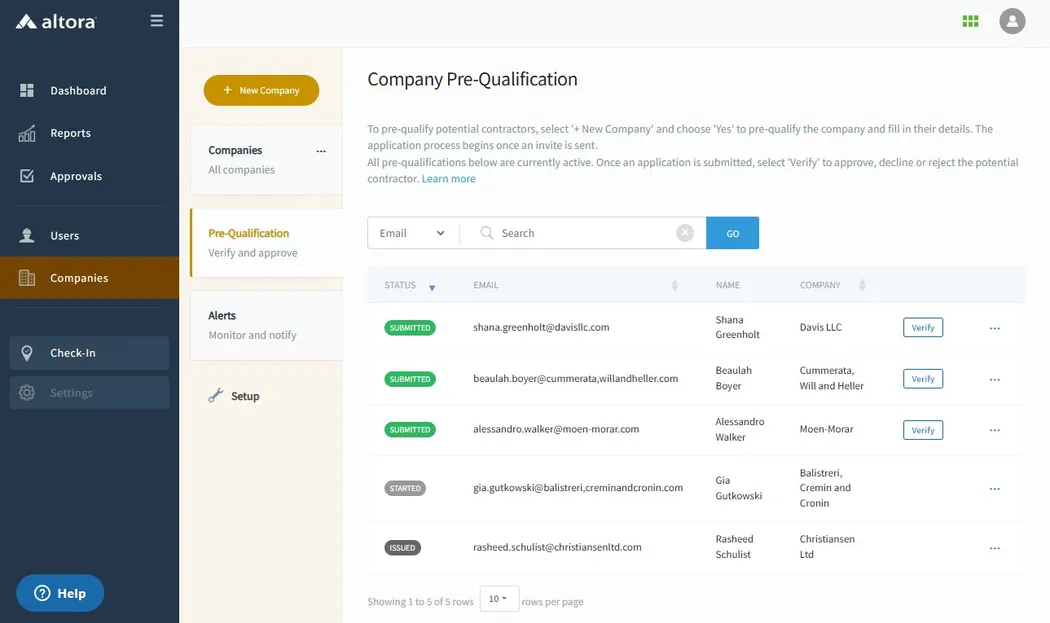Screen dimensions: 1050x623
Task: Click email rasheed.schulist@christiansenltd.com
Action: 557,547
